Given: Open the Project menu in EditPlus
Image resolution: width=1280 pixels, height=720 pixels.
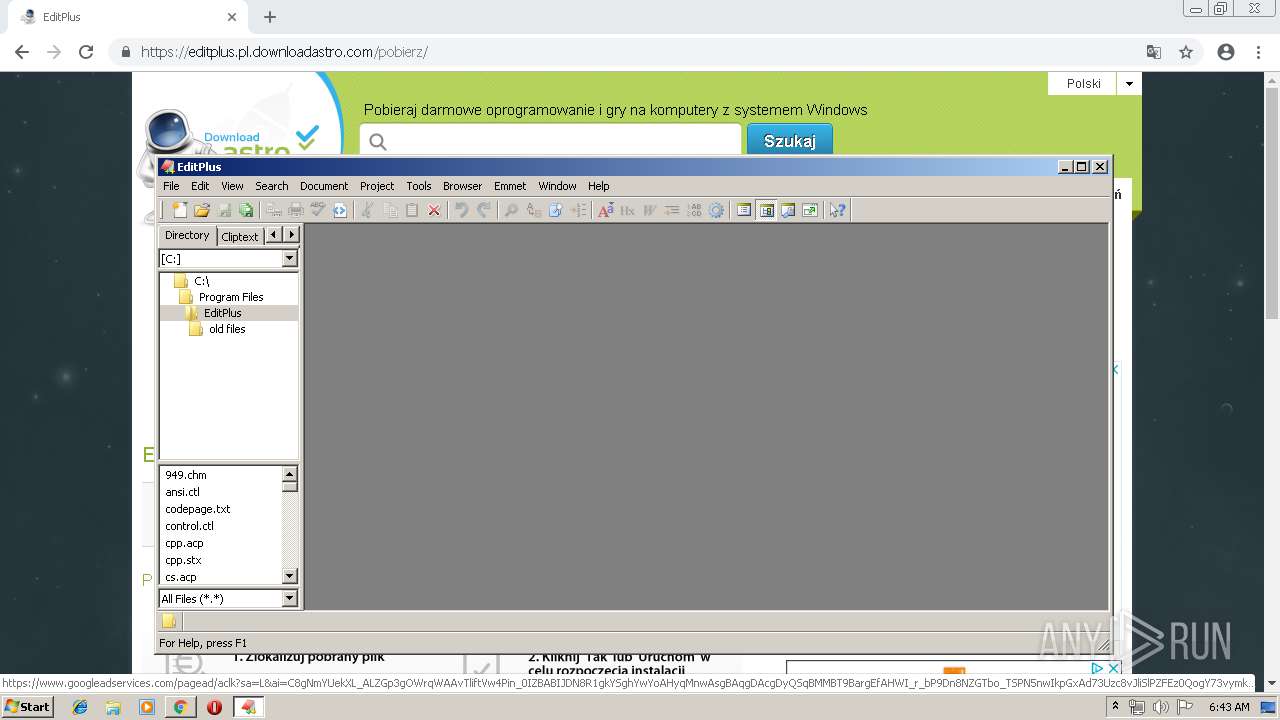Looking at the screenshot, I should (x=377, y=186).
